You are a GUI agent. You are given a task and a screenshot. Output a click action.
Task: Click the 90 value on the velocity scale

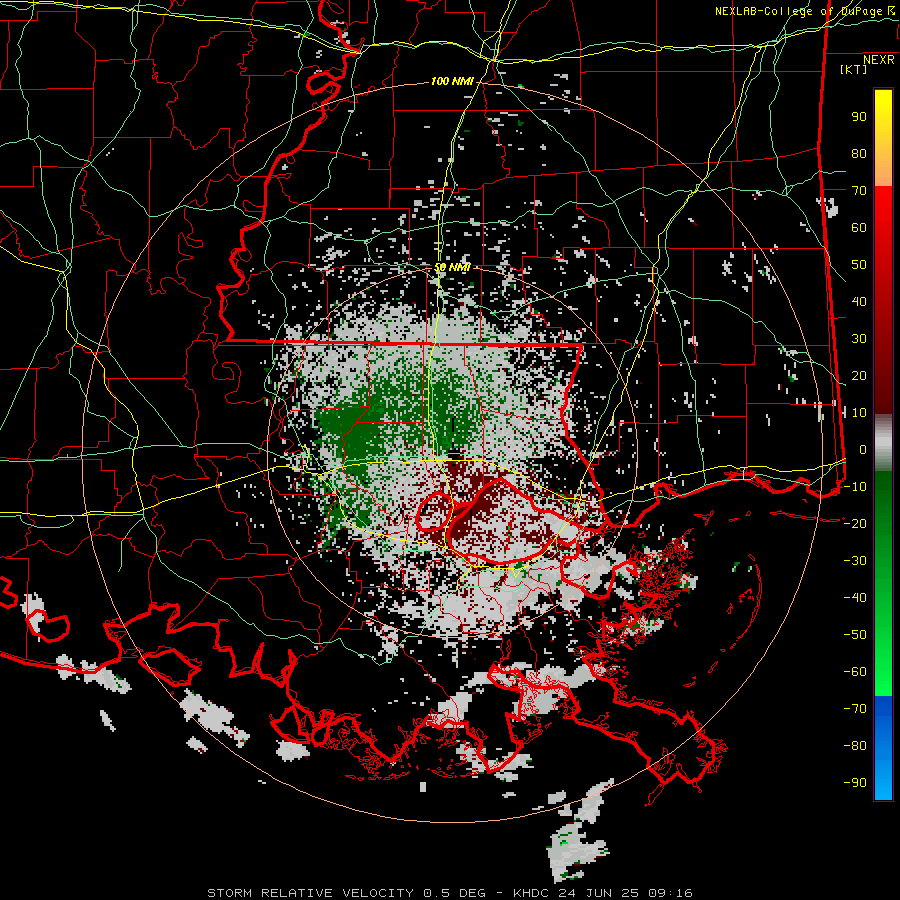pyautogui.click(x=859, y=117)
